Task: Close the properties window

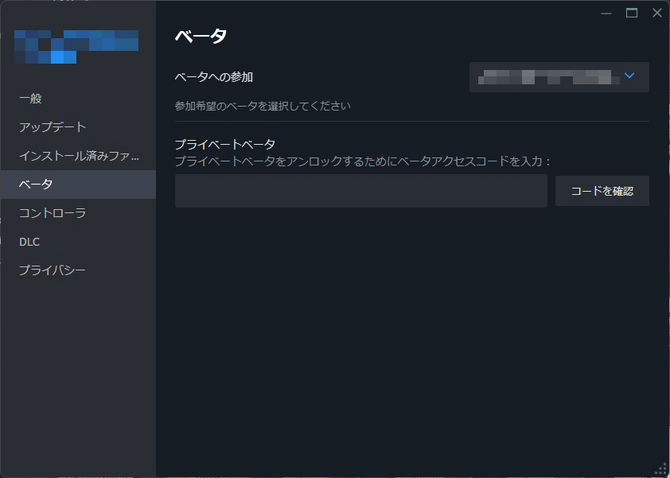Action: tap(656, 13)
